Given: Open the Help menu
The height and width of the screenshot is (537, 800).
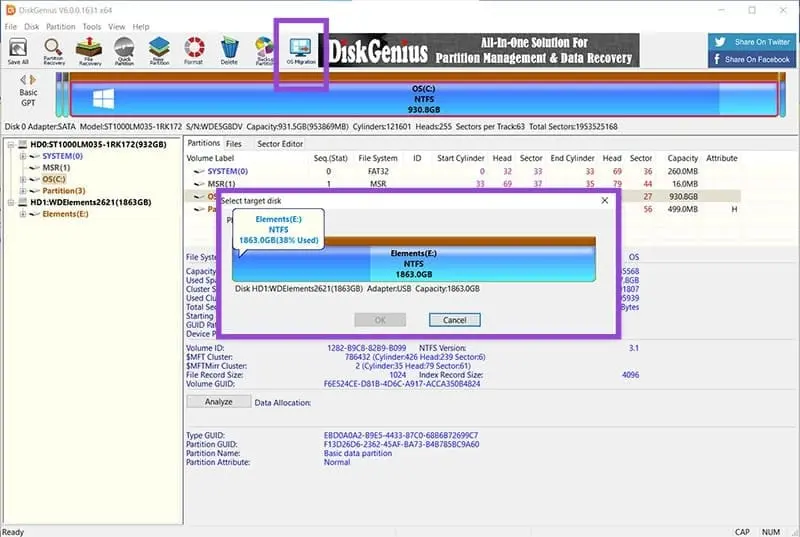Looking at the screenshot, I should pos(141,27).
